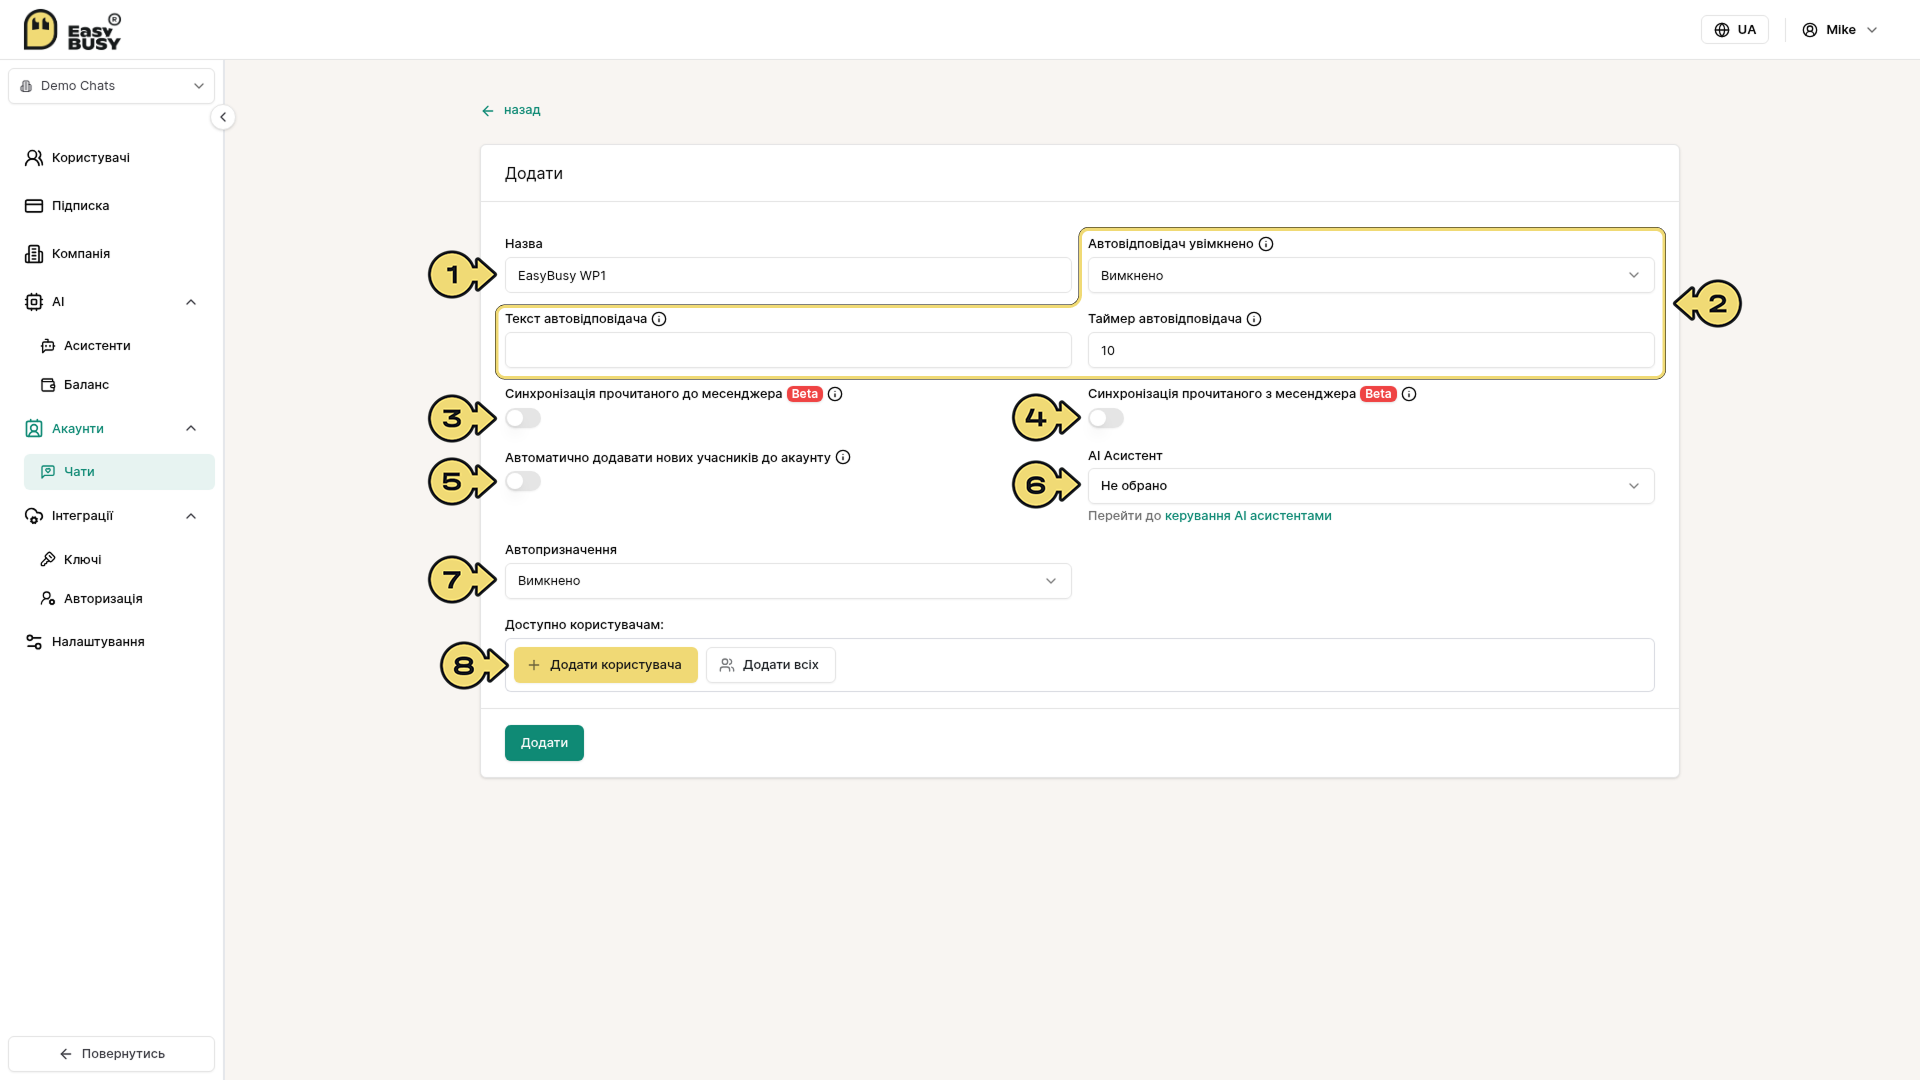Go back via the назад link
Image resolution: width=1920 pixels, height=1080 pixels.
click(511, 110)
